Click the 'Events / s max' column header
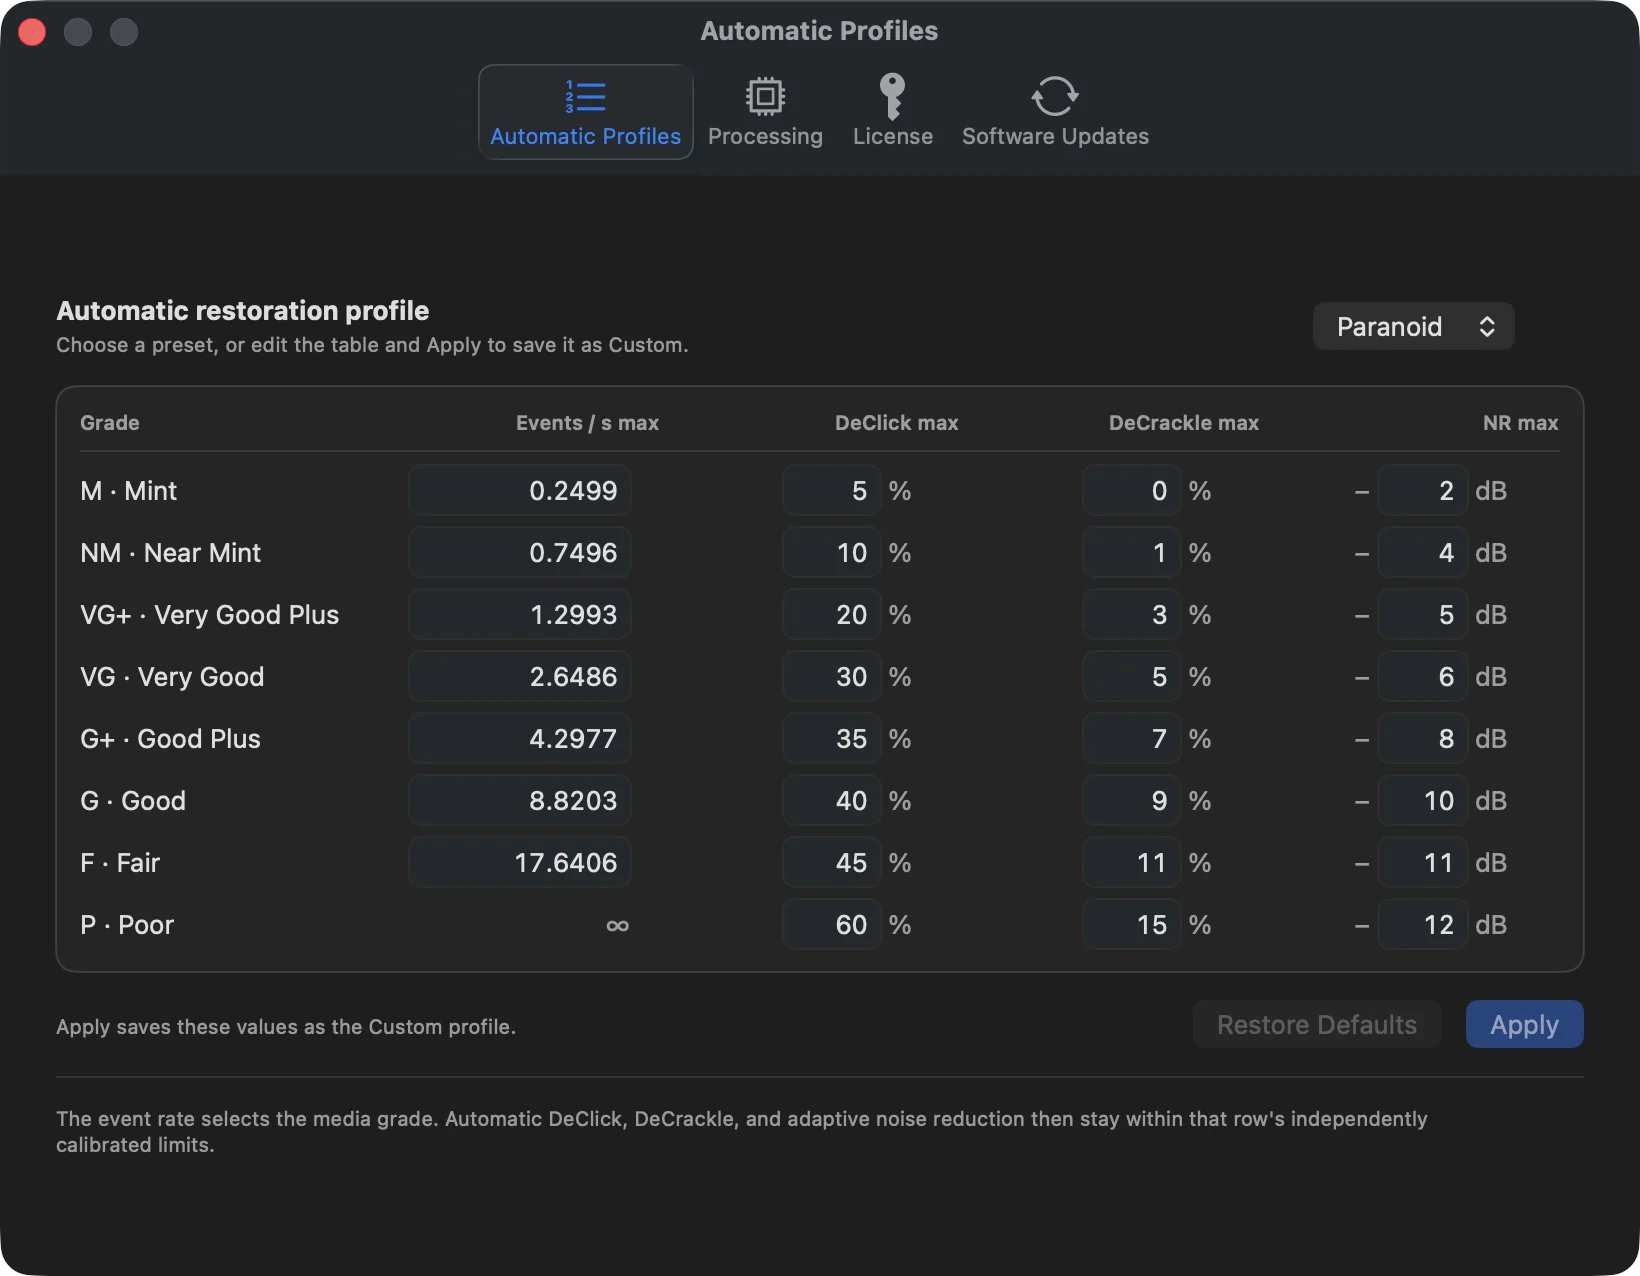This screenshot has width=1640, height=1276. coord(587,423)
